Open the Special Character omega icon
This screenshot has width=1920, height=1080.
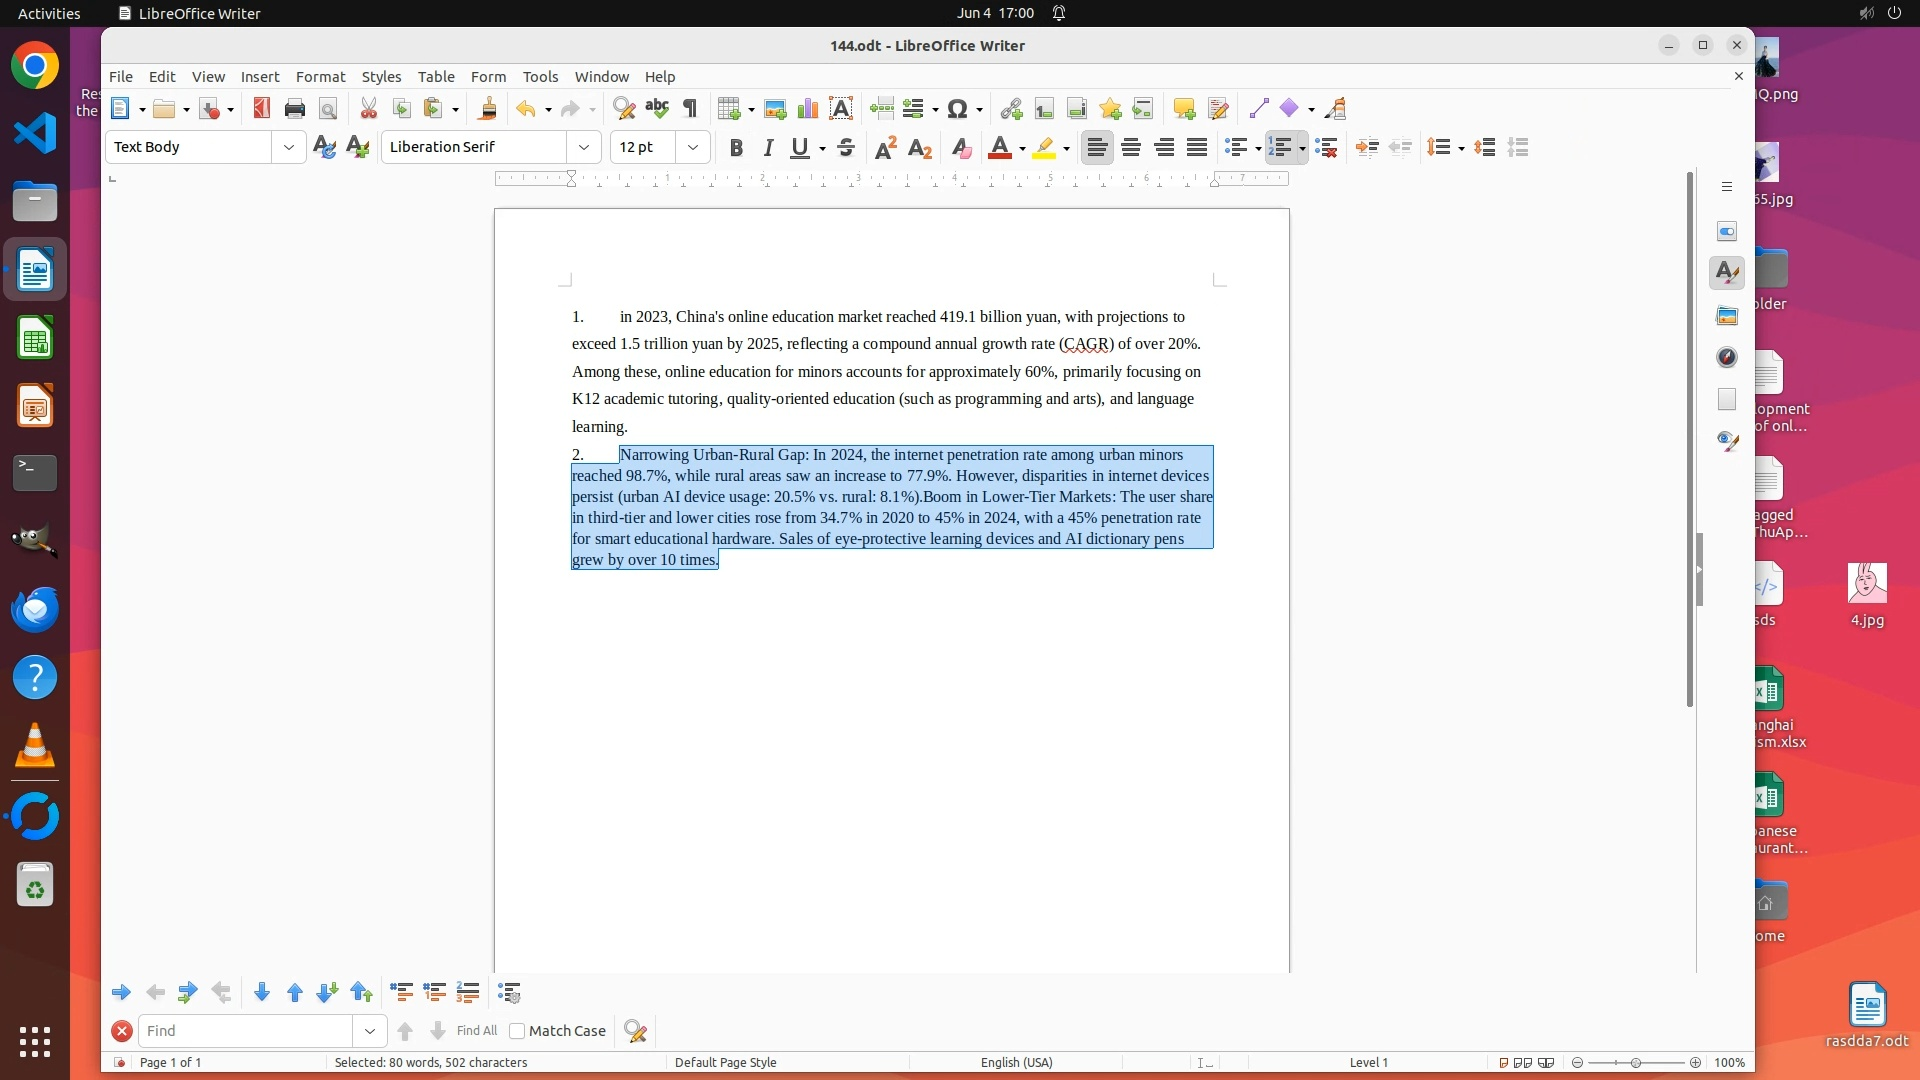(x=957, y=109)
